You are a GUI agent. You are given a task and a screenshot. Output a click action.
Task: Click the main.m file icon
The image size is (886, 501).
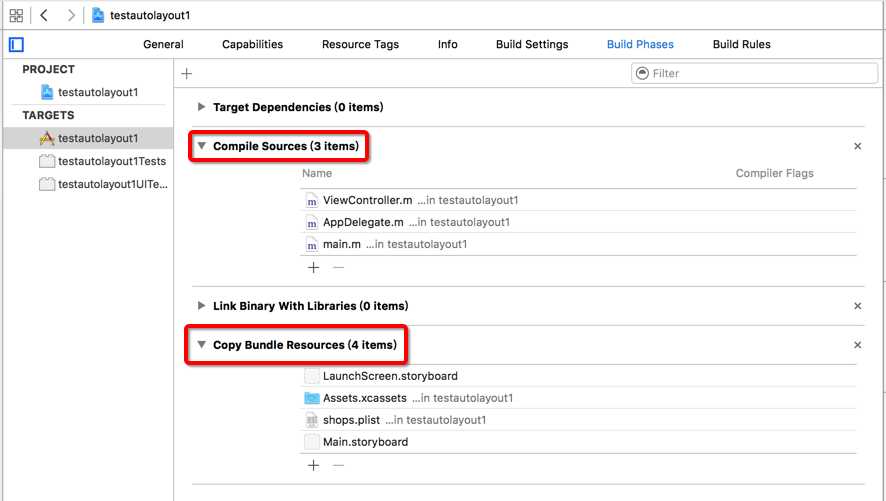[x=311, y=245]
